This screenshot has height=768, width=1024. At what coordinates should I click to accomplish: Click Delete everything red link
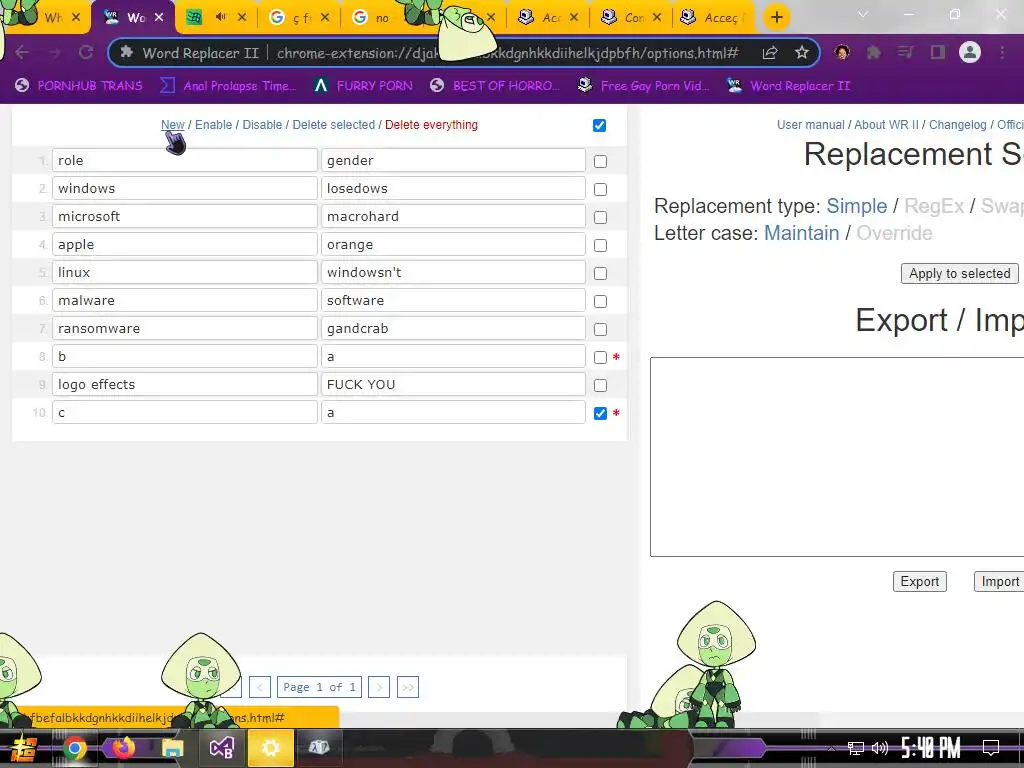[431, 125]
